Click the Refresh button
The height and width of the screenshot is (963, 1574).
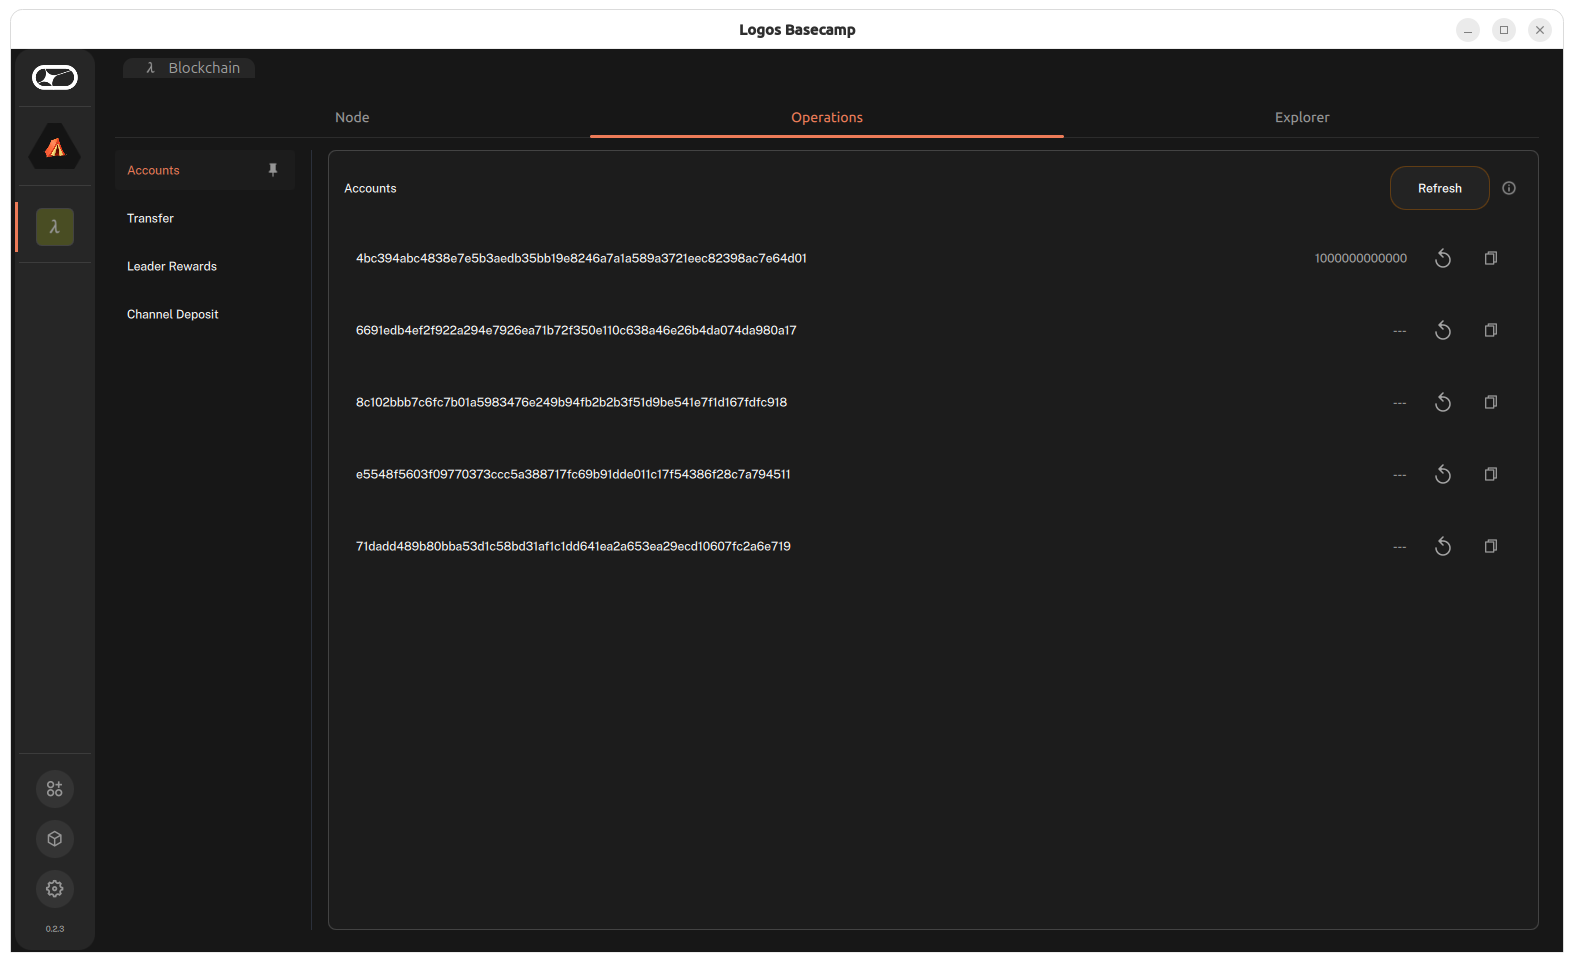(x=1440, y=188)
